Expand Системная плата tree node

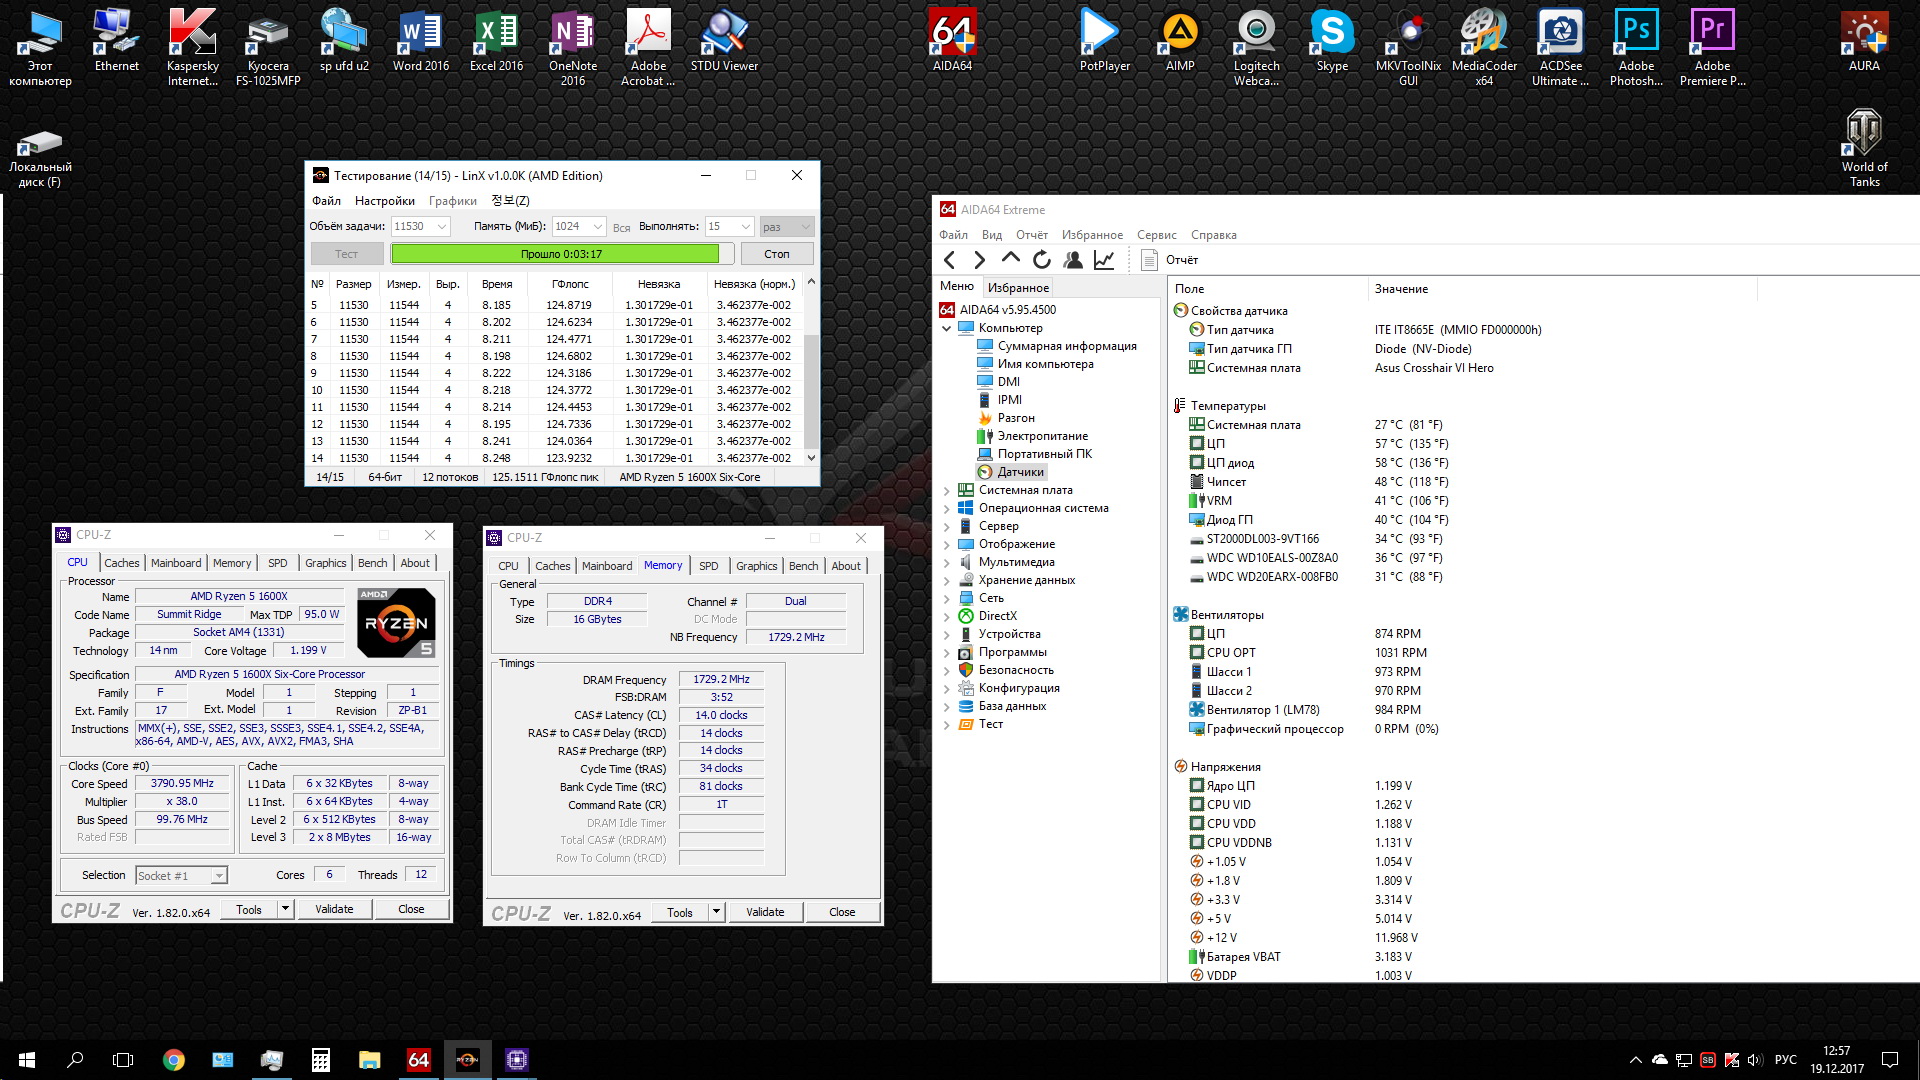947,491
